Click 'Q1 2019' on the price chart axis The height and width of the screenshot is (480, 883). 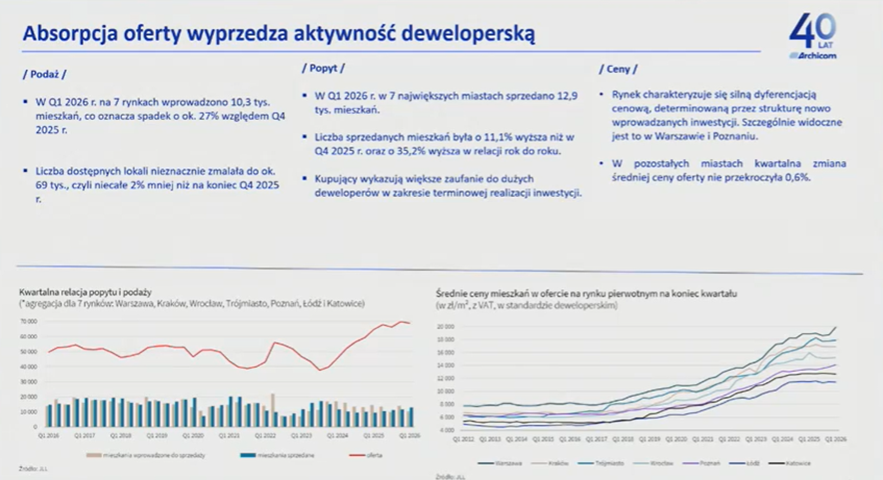(x=649, y=439)
